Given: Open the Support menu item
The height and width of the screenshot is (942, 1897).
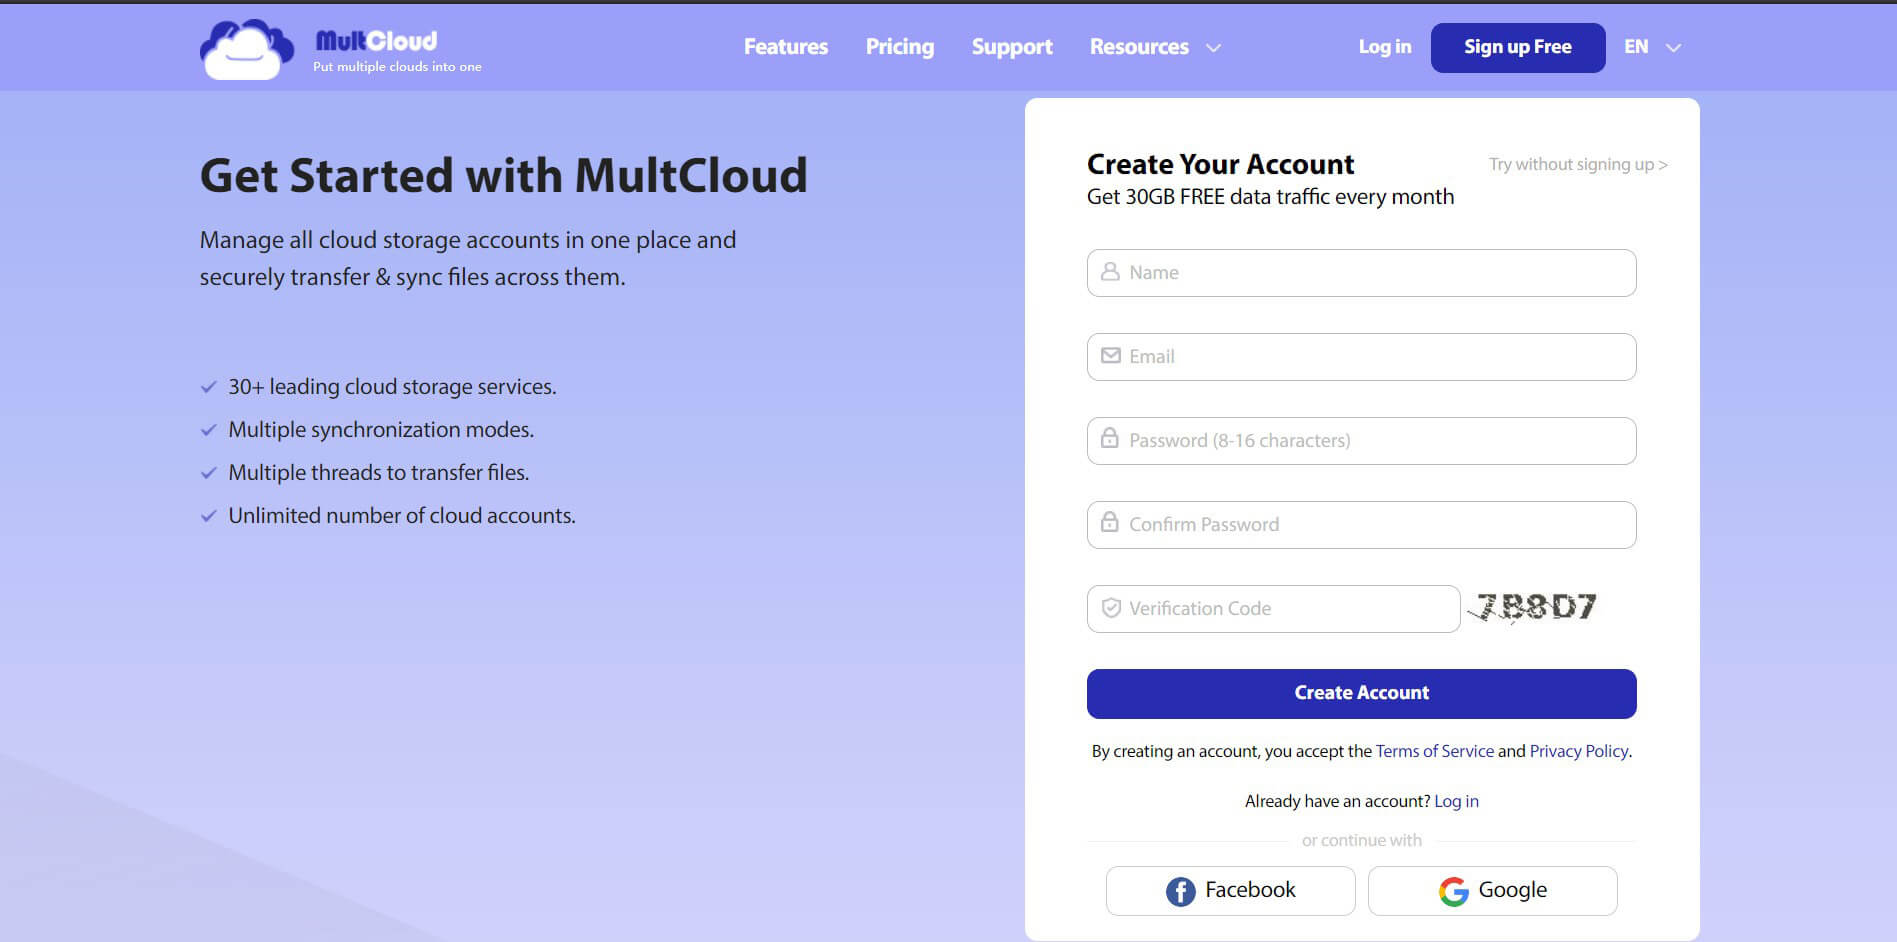Looking at the screenshot, I should pos(1011,47).
